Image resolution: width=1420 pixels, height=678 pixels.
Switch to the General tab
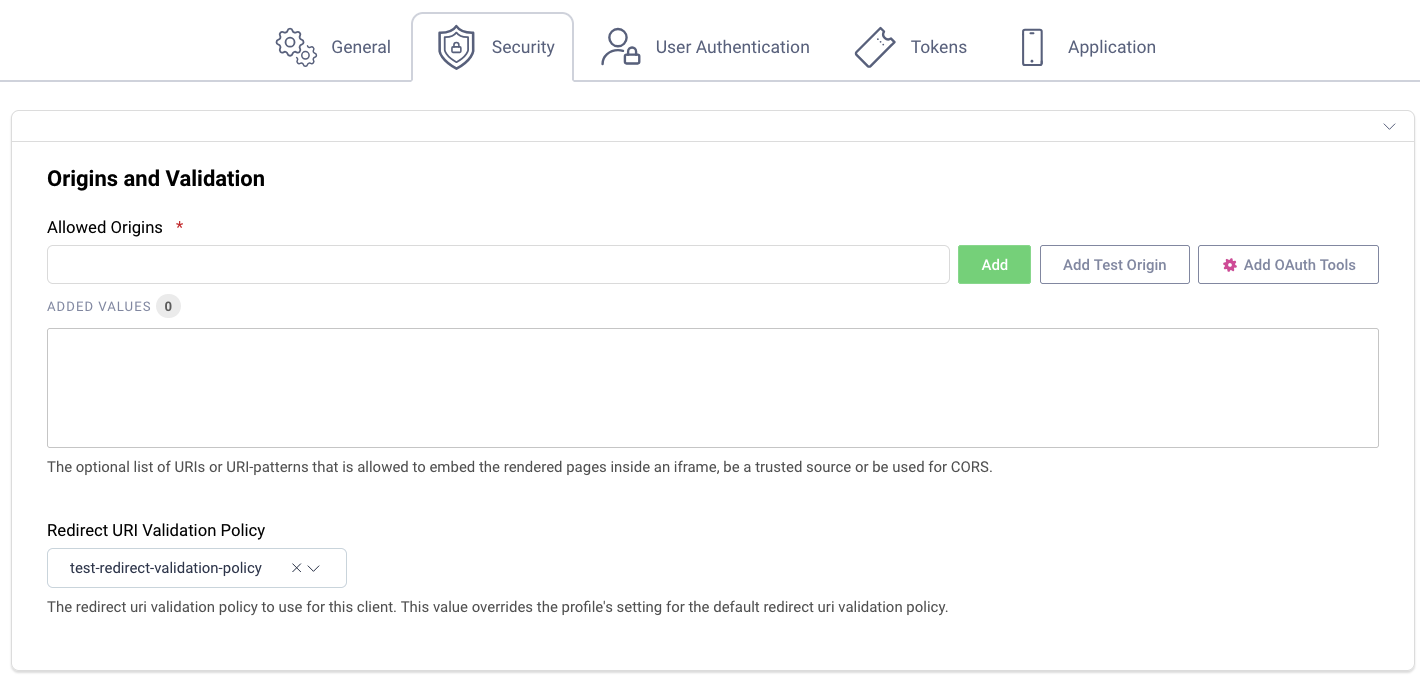(x=361, y=46)
